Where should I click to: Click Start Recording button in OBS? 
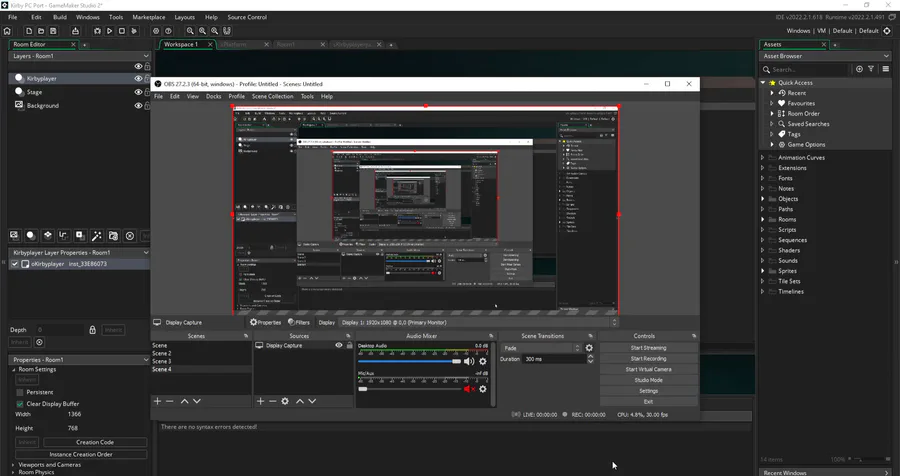coord(649,358)
